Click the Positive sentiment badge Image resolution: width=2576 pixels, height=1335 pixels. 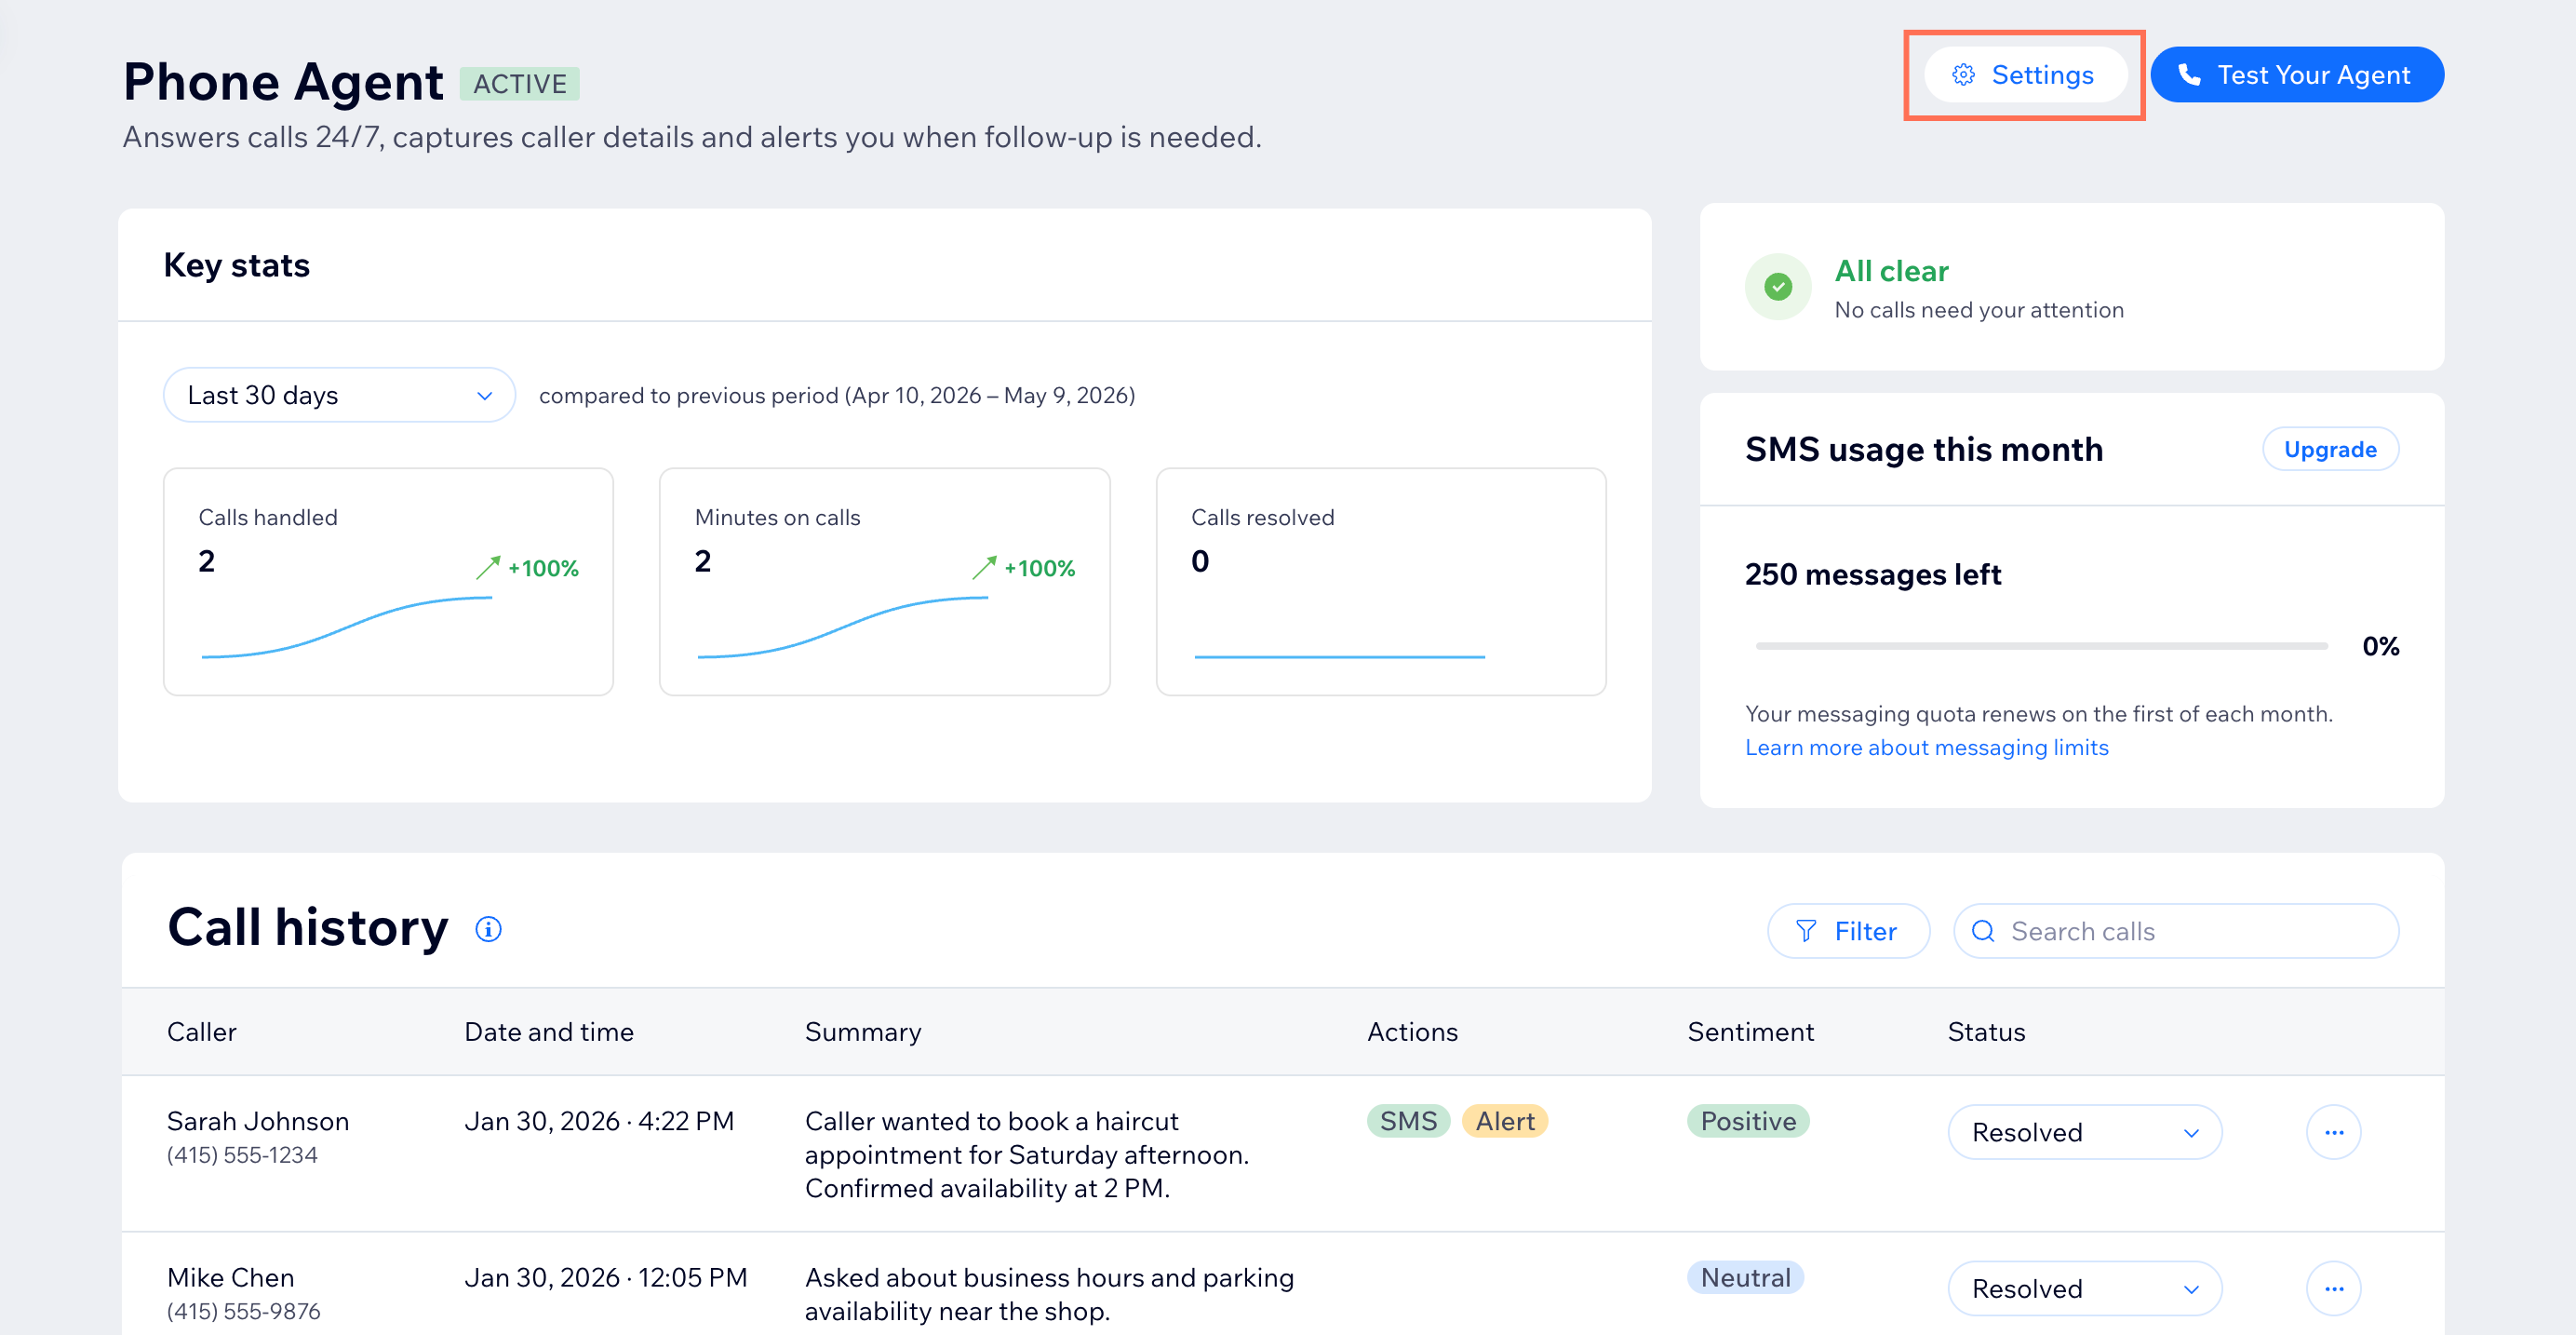[1748, 1121]
